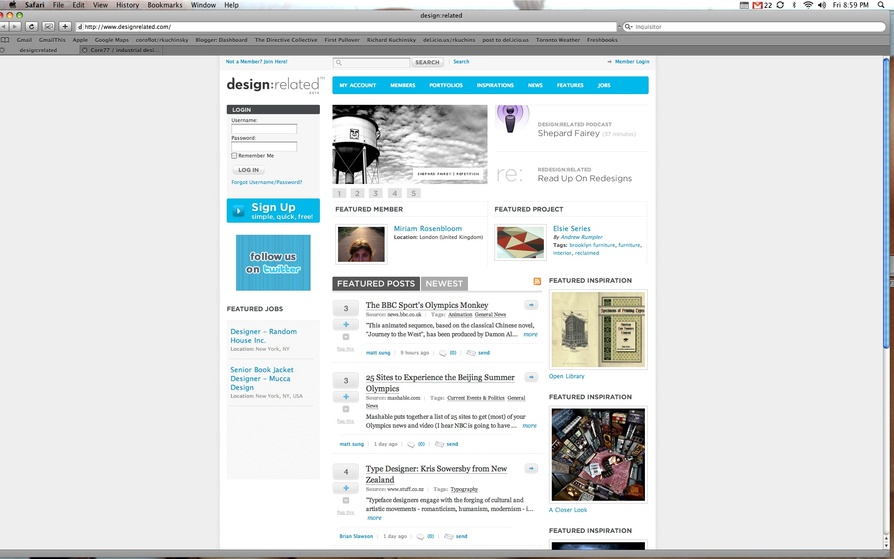Open the podcast icon for Shepard Fairey
Viewport: 894px width, 559px height.
(511, 119)
